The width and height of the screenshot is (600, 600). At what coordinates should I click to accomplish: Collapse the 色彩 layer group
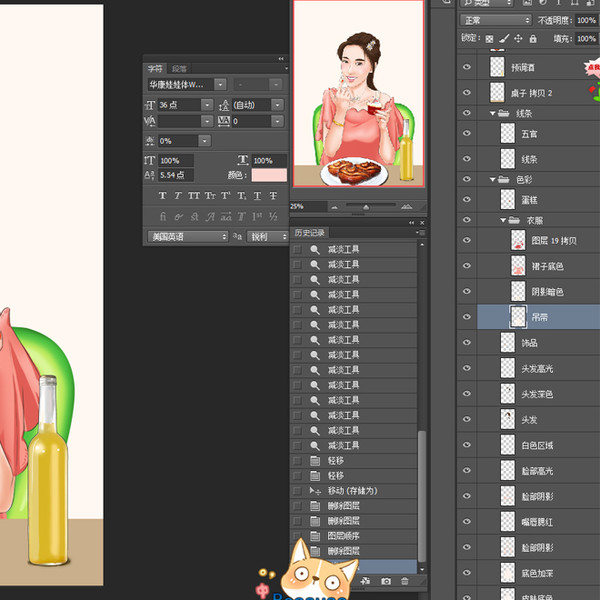click(x=493, y=179)
